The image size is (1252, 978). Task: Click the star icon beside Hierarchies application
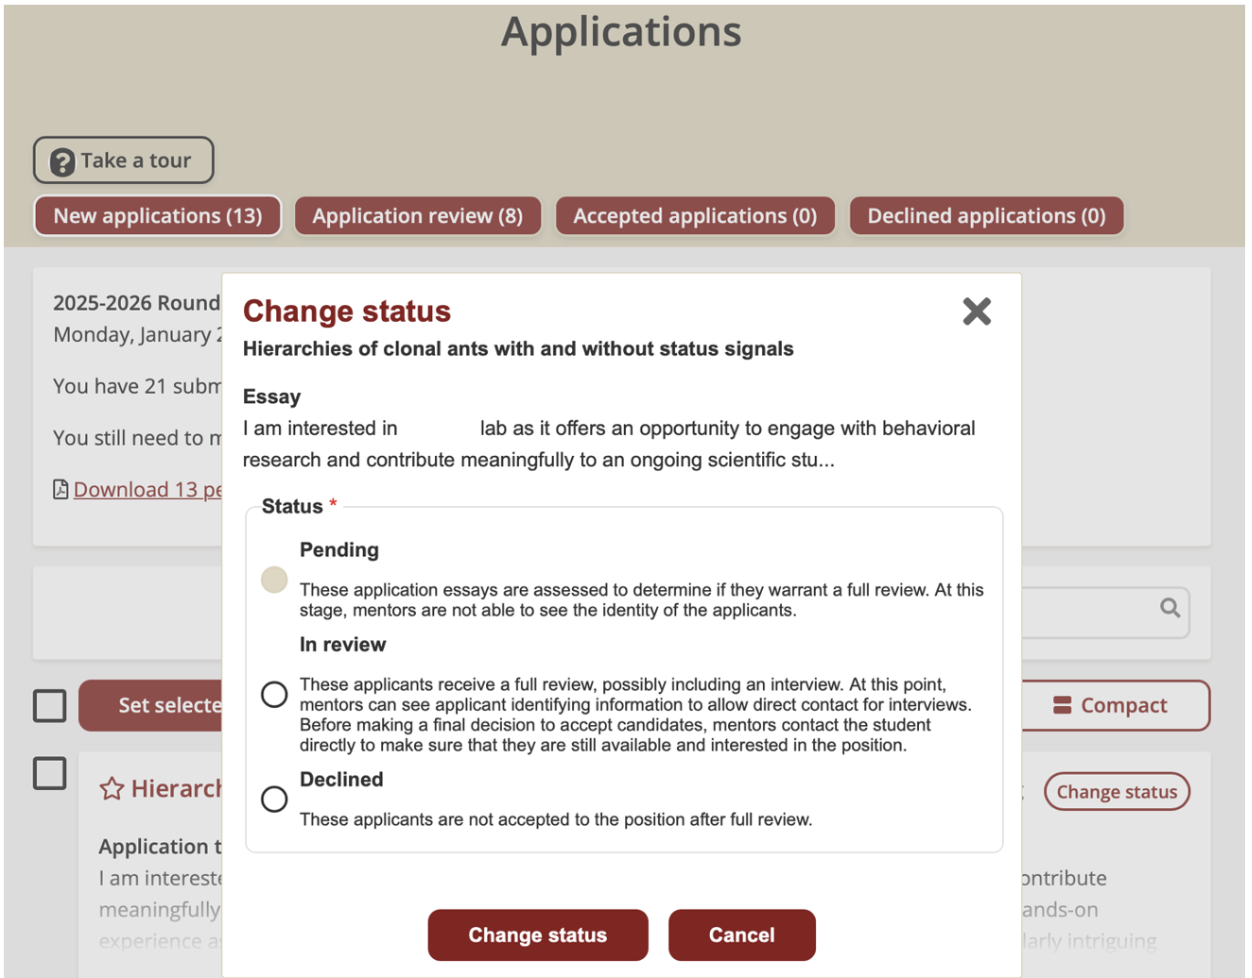click(111, 789)
